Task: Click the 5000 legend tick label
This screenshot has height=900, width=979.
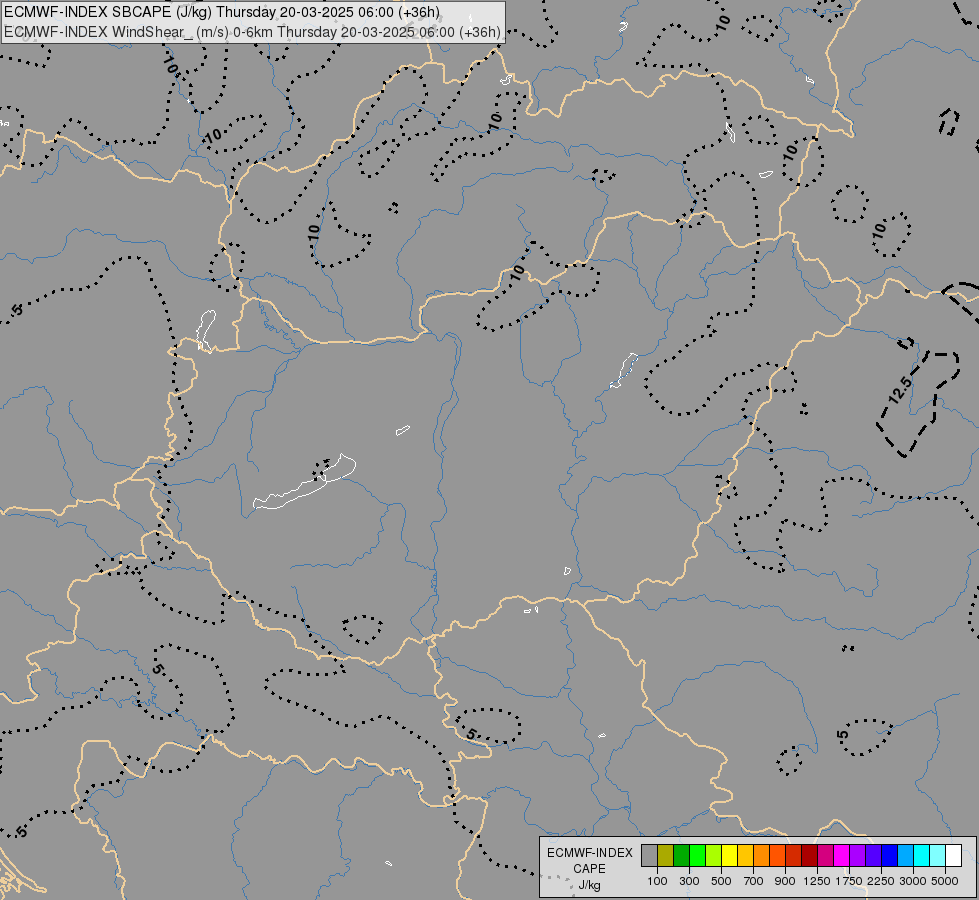Action: coord(945,881)
